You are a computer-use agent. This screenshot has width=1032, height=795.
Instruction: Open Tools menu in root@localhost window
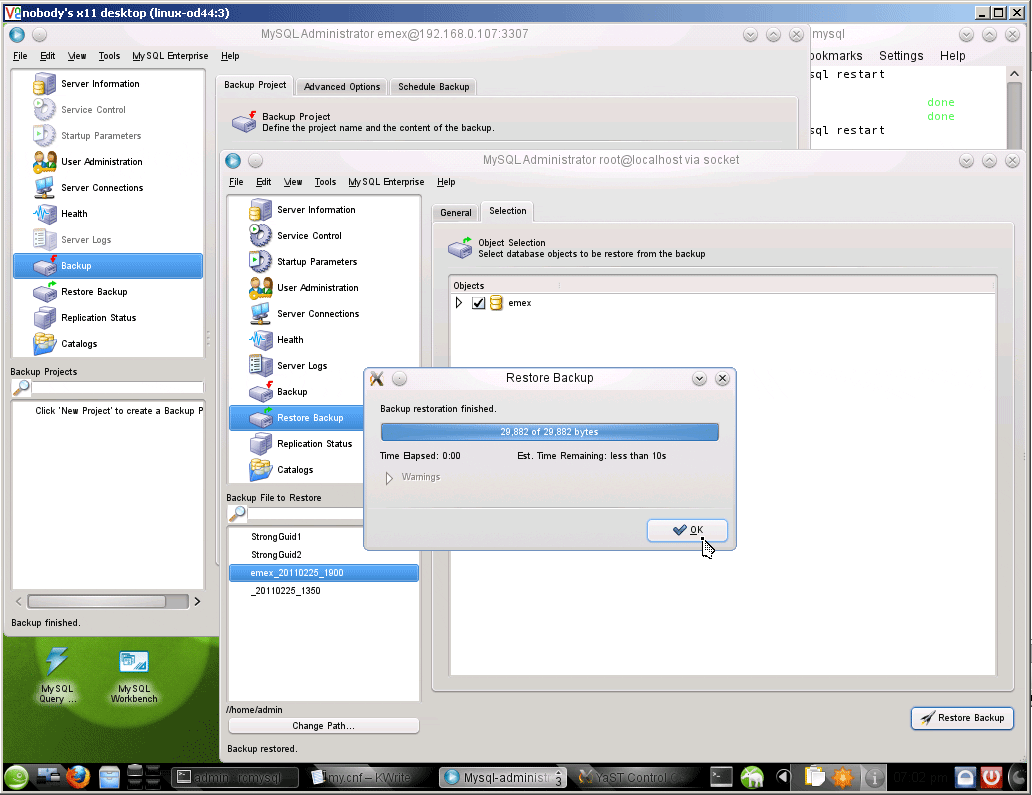coord(325,182)
